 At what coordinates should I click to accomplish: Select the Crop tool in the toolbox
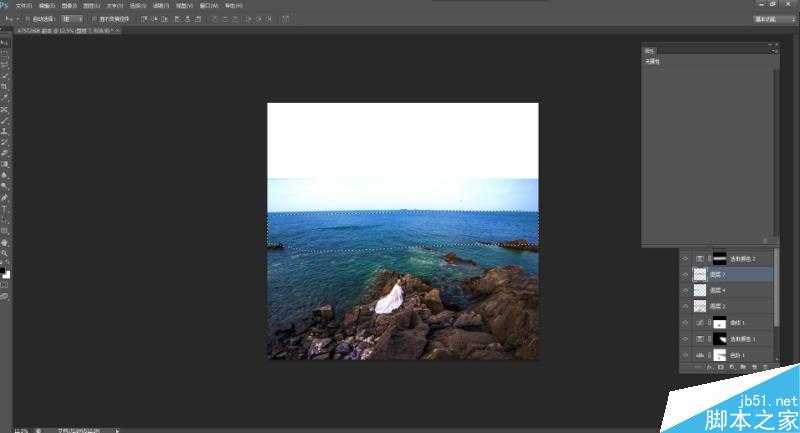point(5,87)
